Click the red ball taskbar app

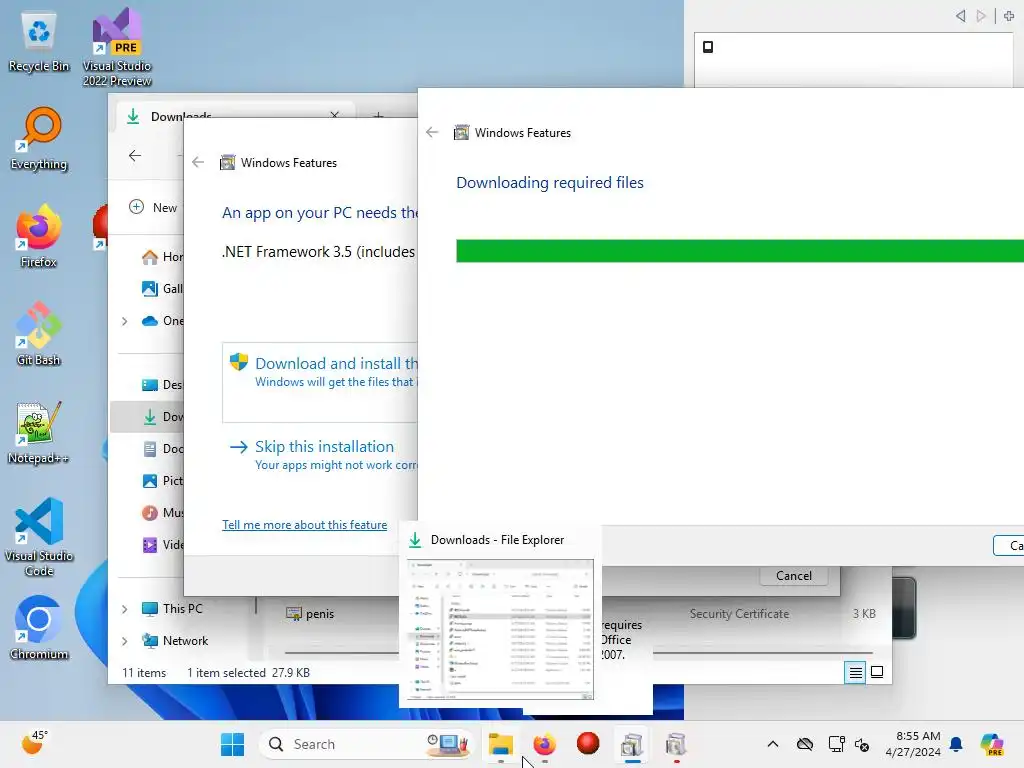[588, 744]
